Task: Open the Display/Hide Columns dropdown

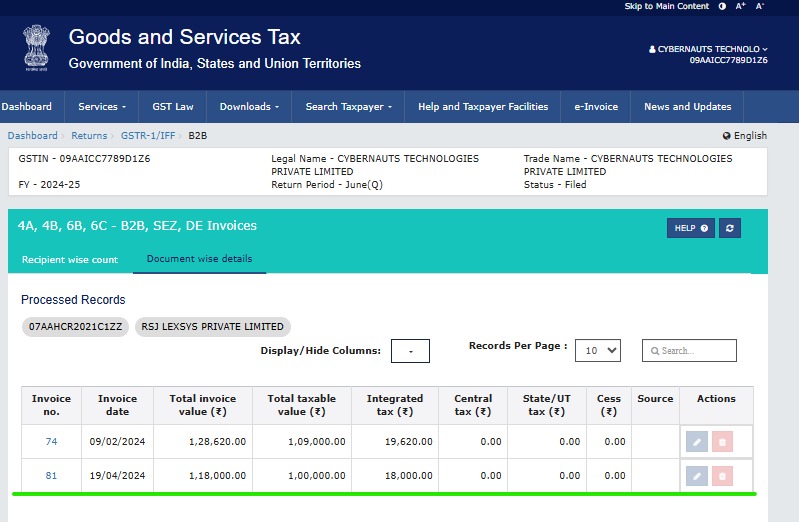Action: [410, 351]
